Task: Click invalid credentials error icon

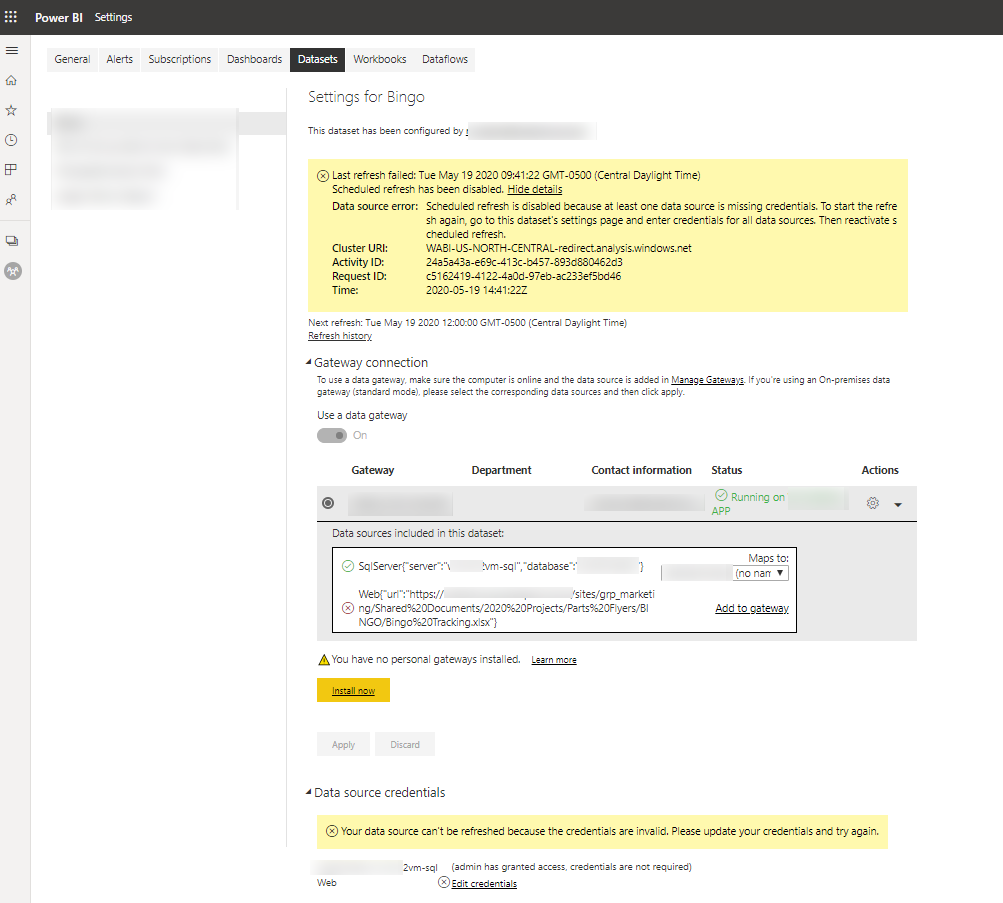Action: [332, 831]
